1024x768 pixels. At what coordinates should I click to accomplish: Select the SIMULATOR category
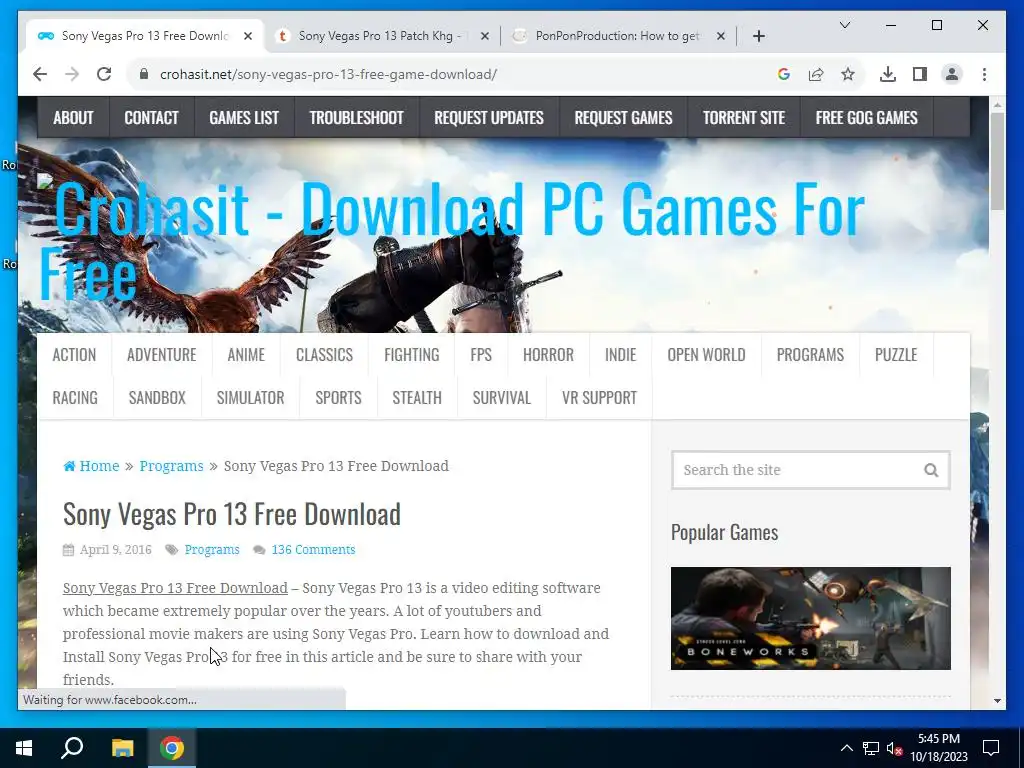pos(251,398)
